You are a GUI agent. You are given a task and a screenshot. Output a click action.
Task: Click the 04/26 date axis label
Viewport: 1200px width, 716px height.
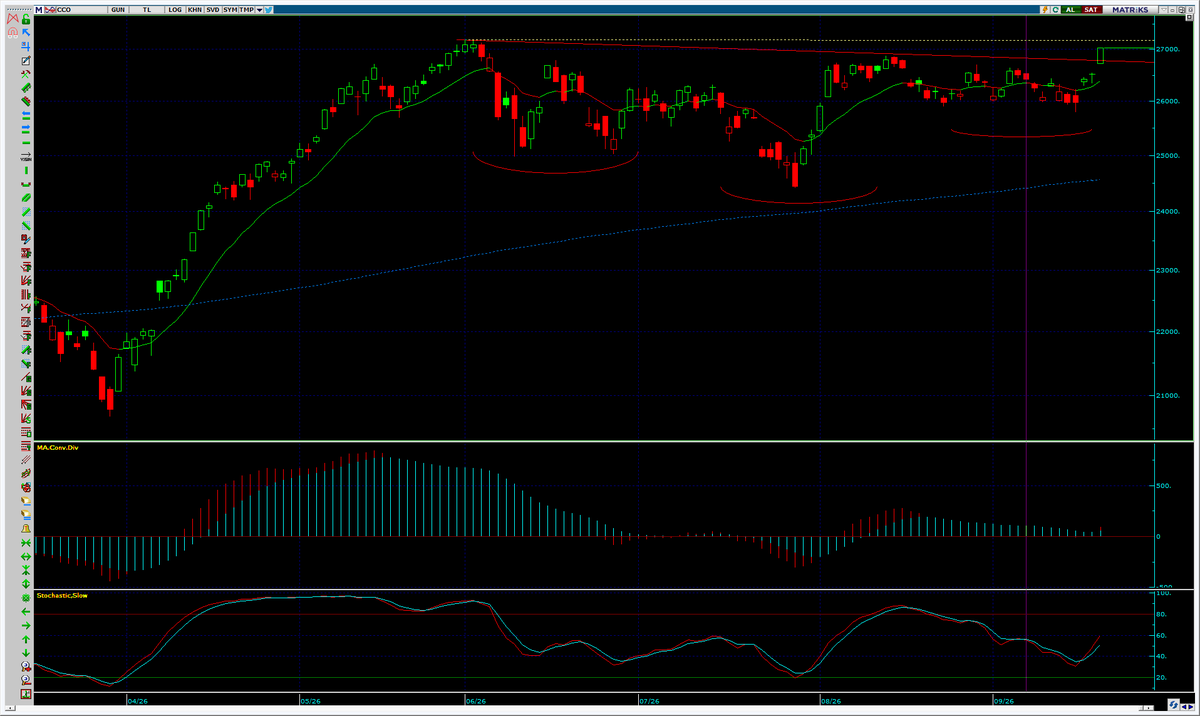138,701
